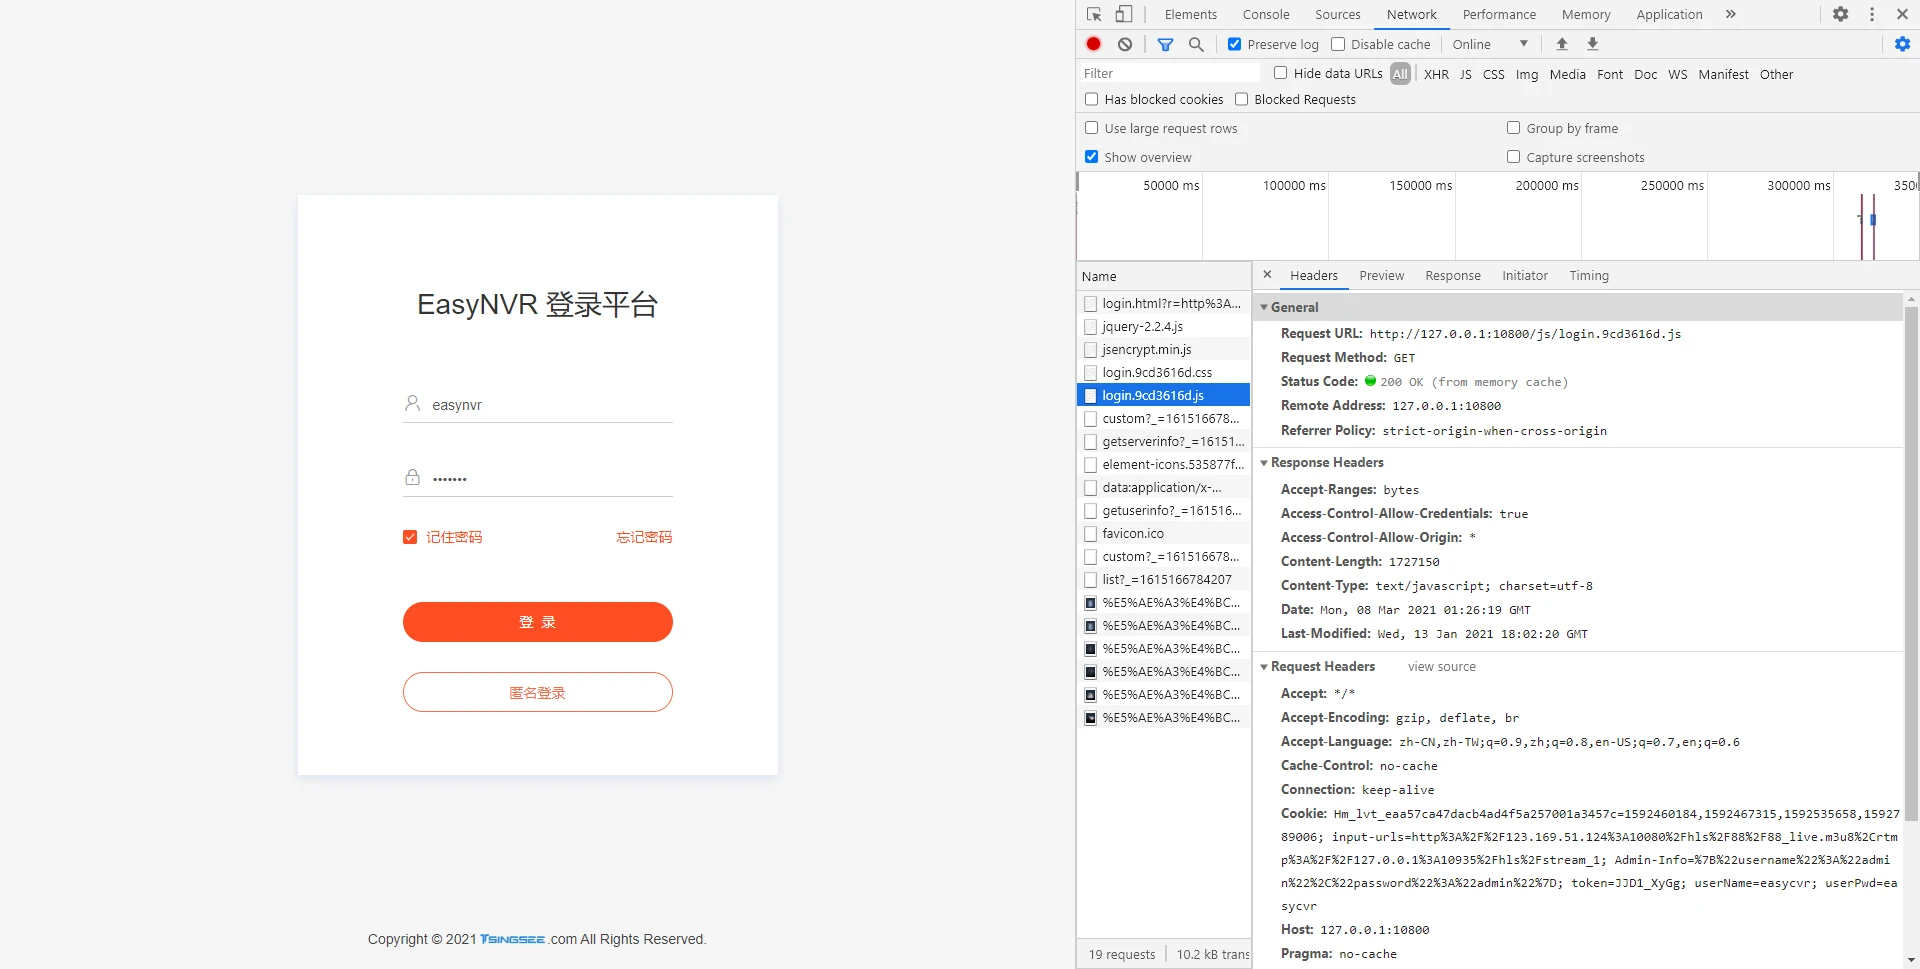
Task: Uncheck the 记住密码 remember password checkbox
Action: click(410, 537)
